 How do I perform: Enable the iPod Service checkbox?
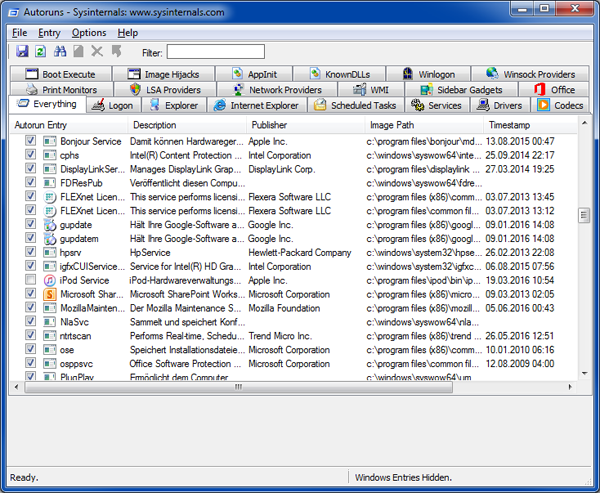pyautogui.click(x=30, y=279)
